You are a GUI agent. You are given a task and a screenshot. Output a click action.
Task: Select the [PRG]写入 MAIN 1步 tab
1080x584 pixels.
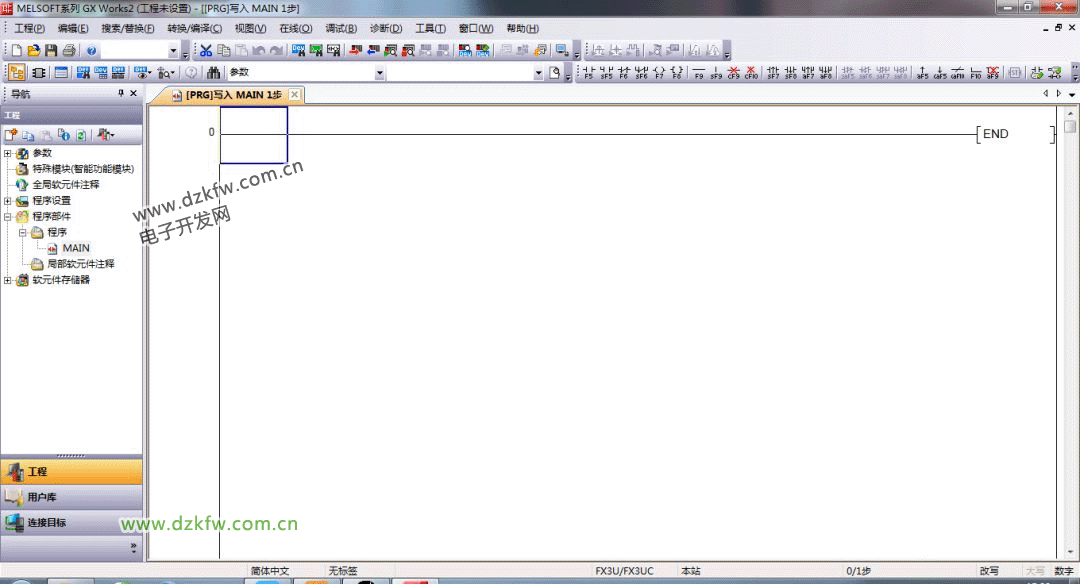[232, 95]
